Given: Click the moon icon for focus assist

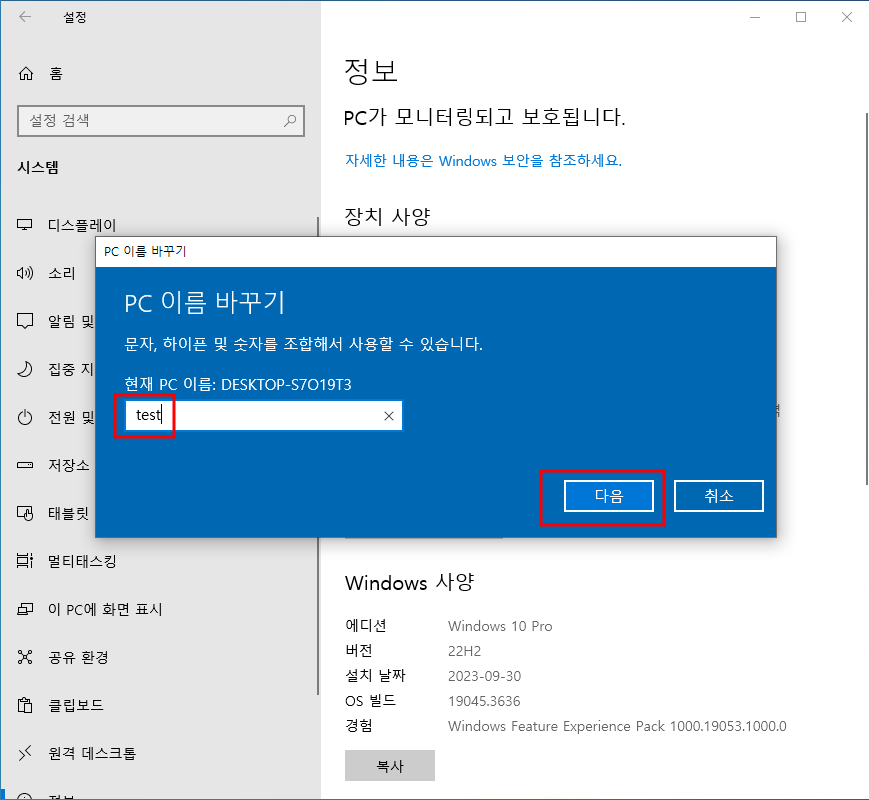Looking at the screenshot, I should [x=26, y=369].
